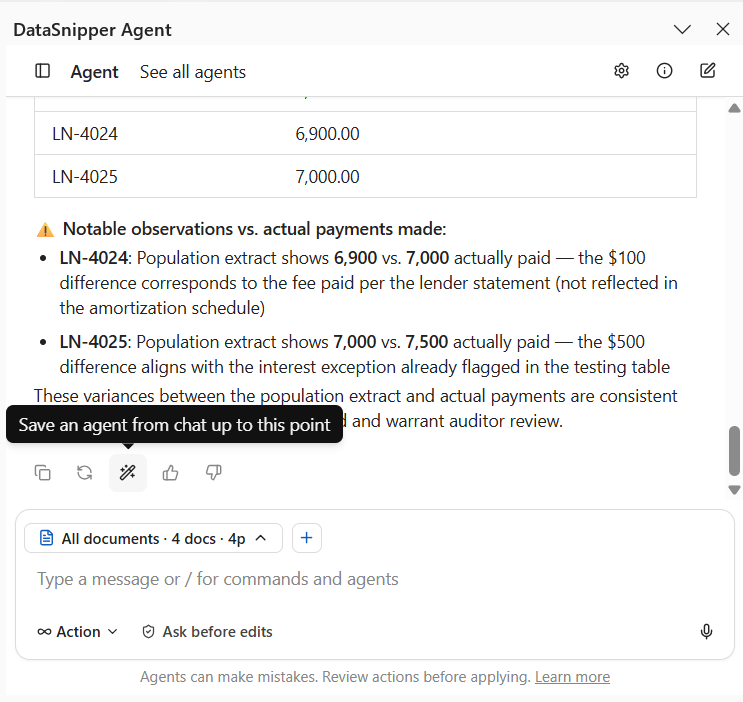The height and width of the screenshot is (702, 743).
Task: Click the chat scrollbar thumb
Action: tap(734, 451)
